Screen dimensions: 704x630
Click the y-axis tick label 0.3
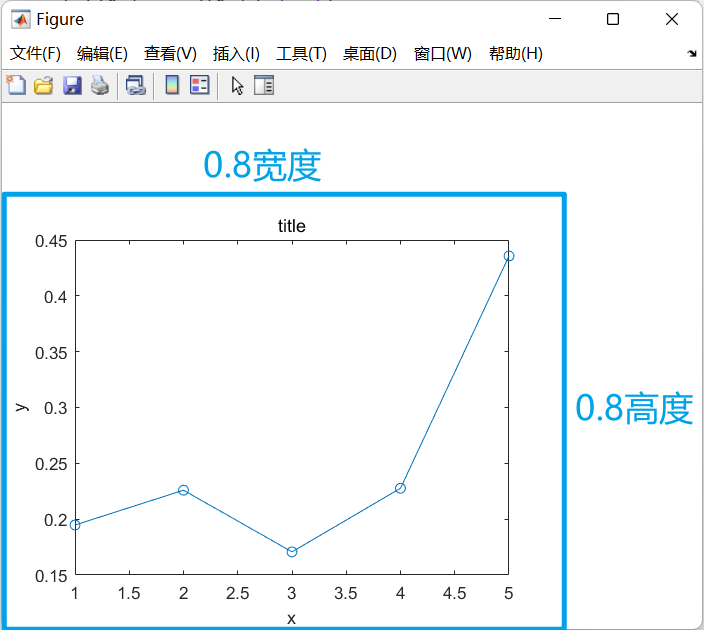coord(56,408)
